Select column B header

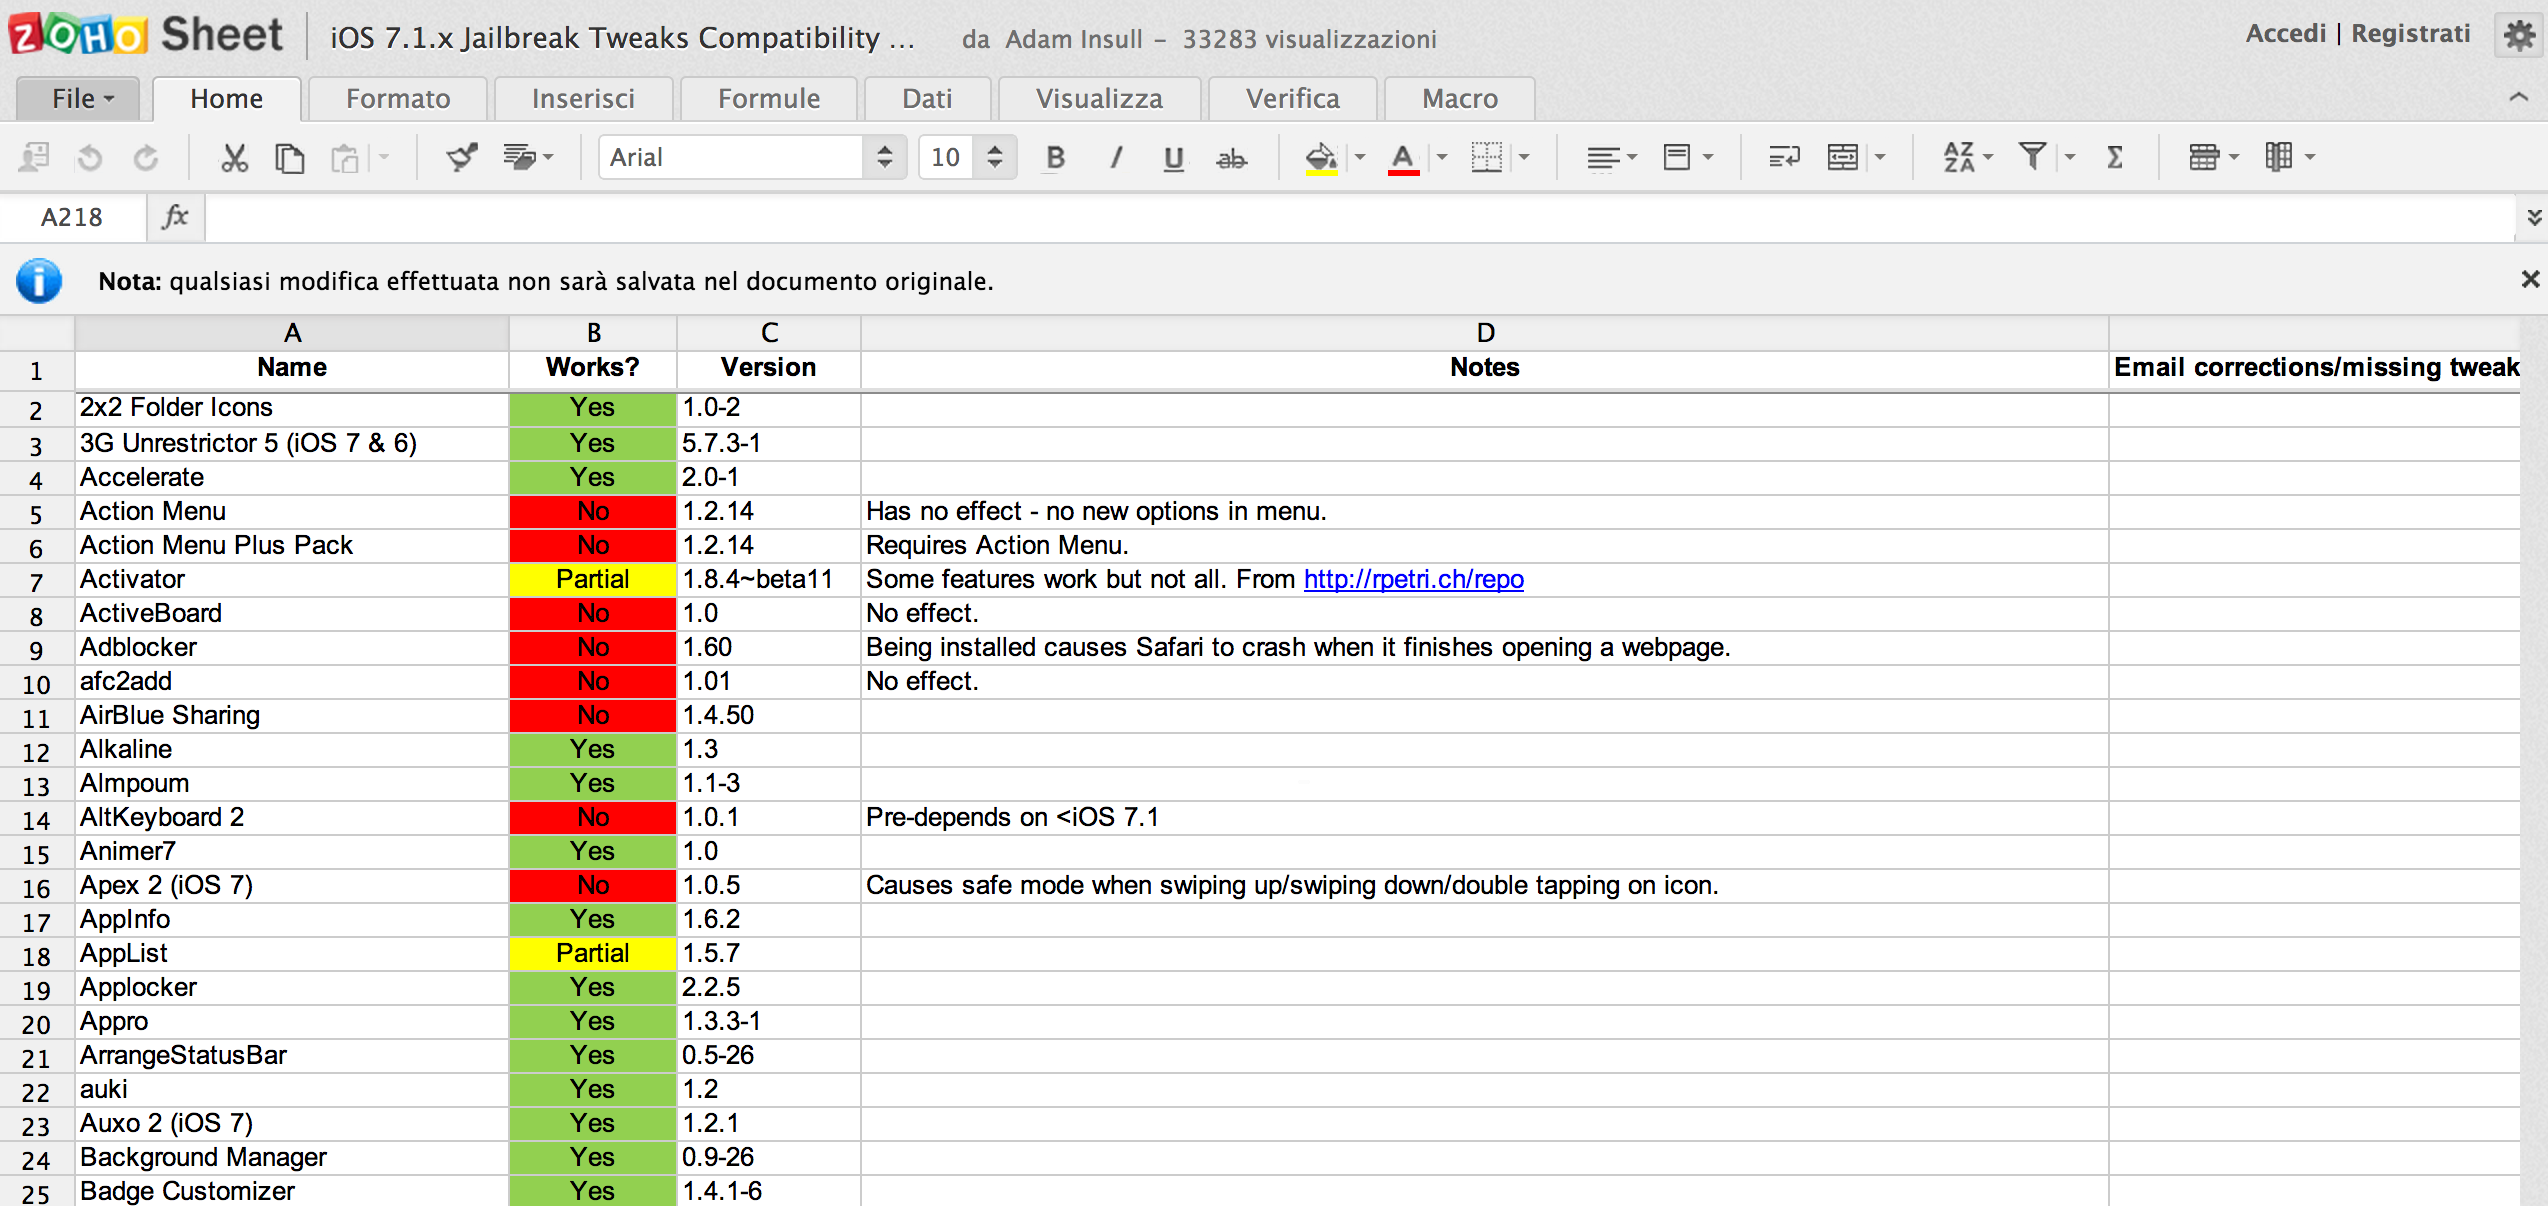pyautogui.click(x=593, y=332)
